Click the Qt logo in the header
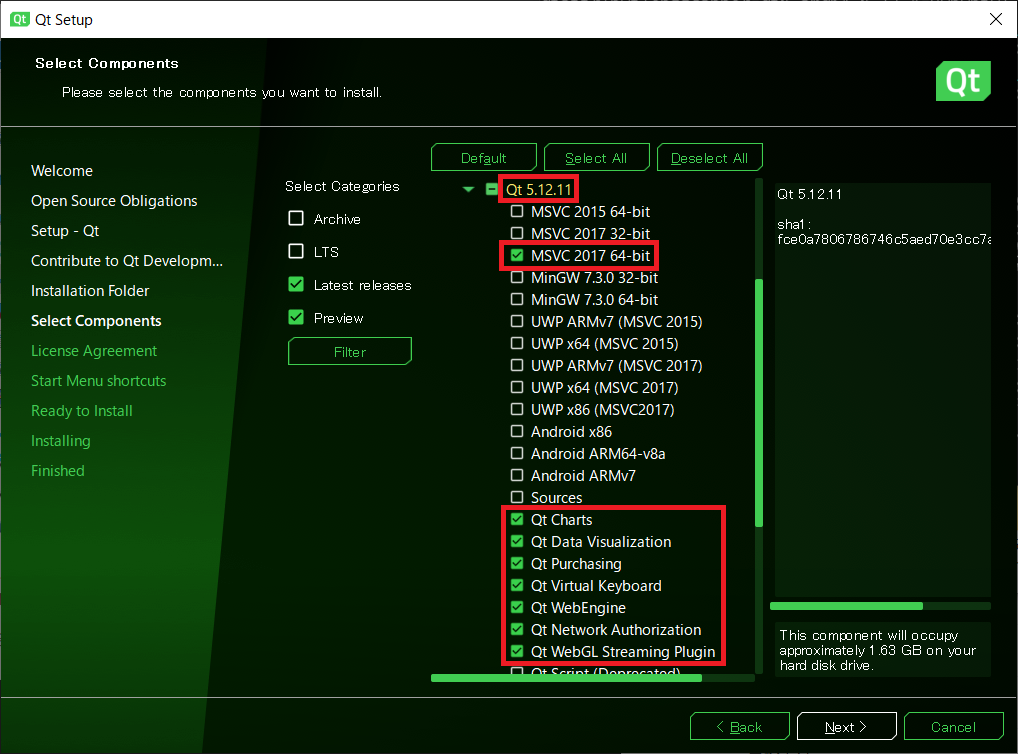Viewport: 1018px width, 754px height. coord(963,81)
